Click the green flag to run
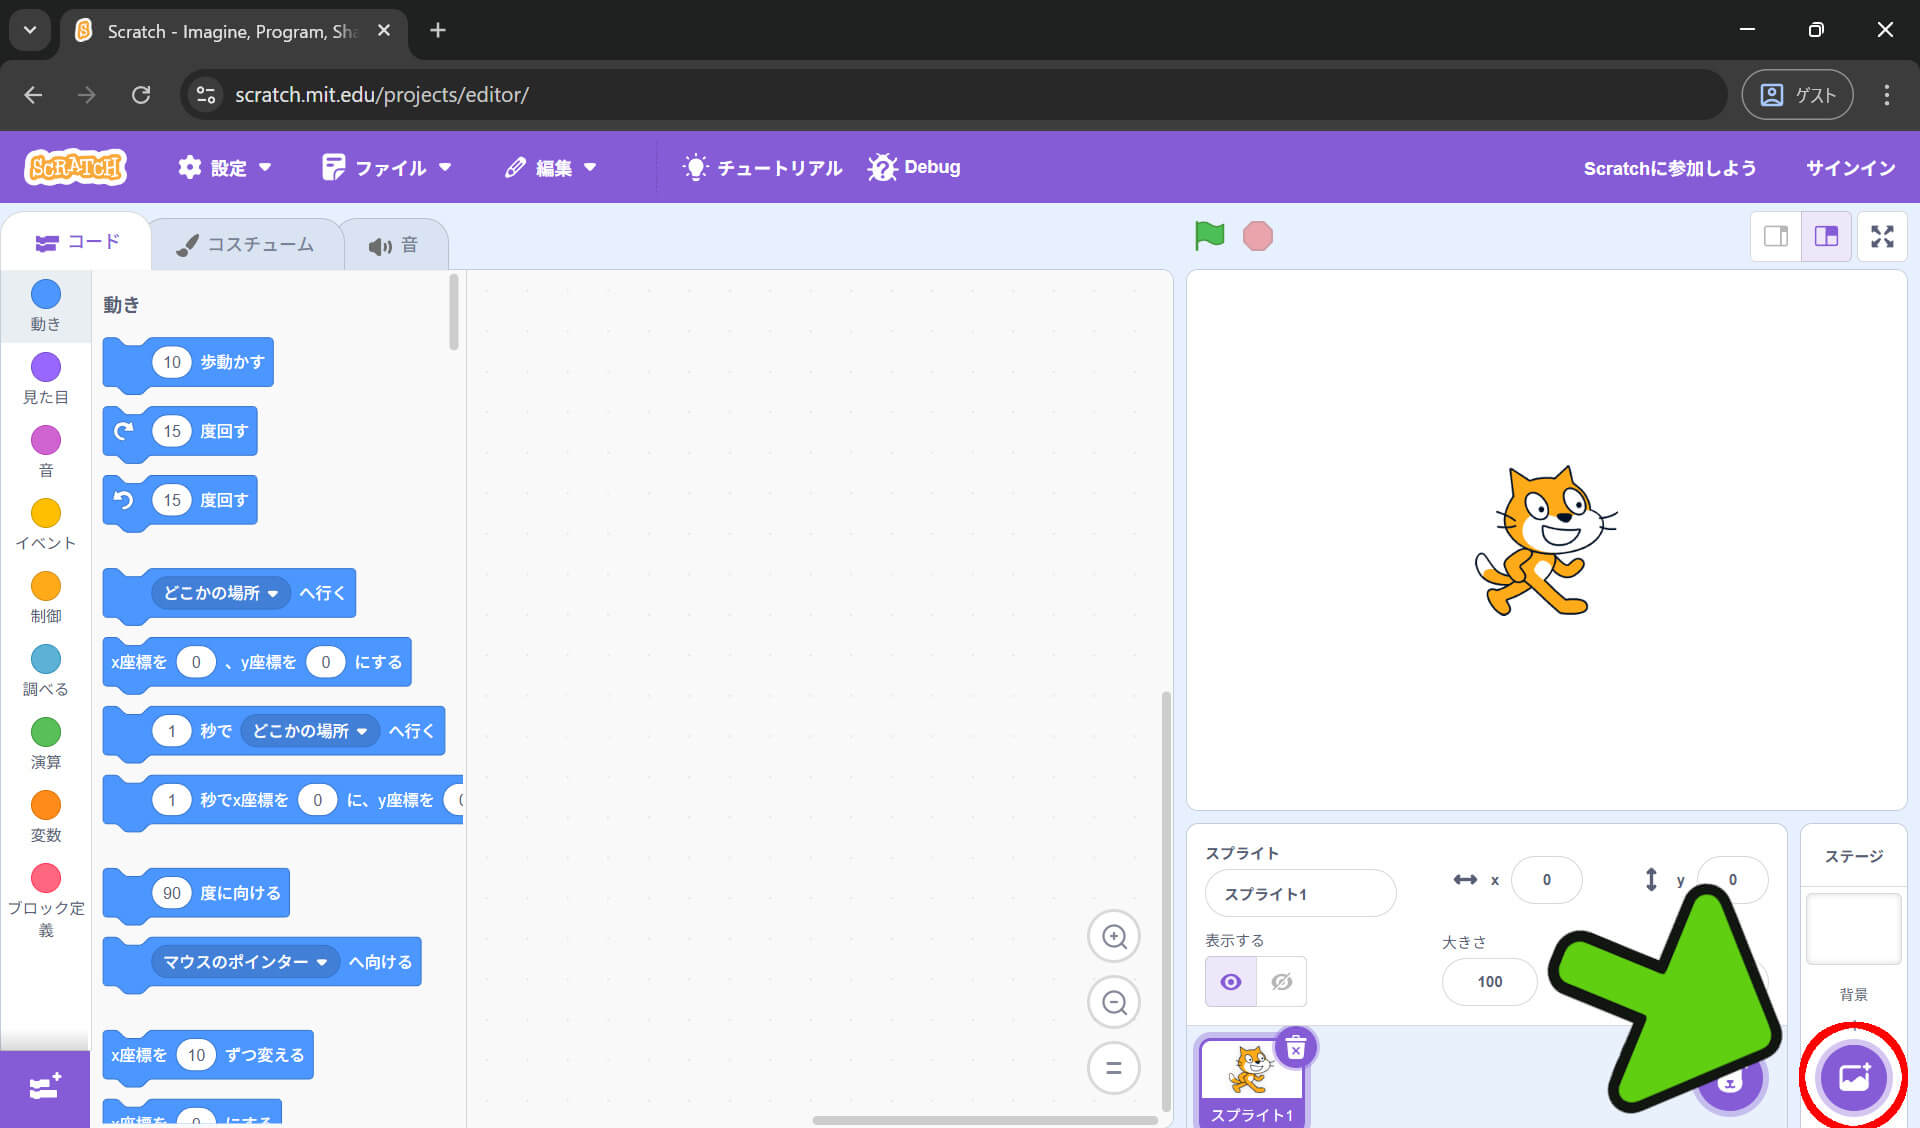1920x1128 pixels. pyautogui.click(x=1209, y=236)
